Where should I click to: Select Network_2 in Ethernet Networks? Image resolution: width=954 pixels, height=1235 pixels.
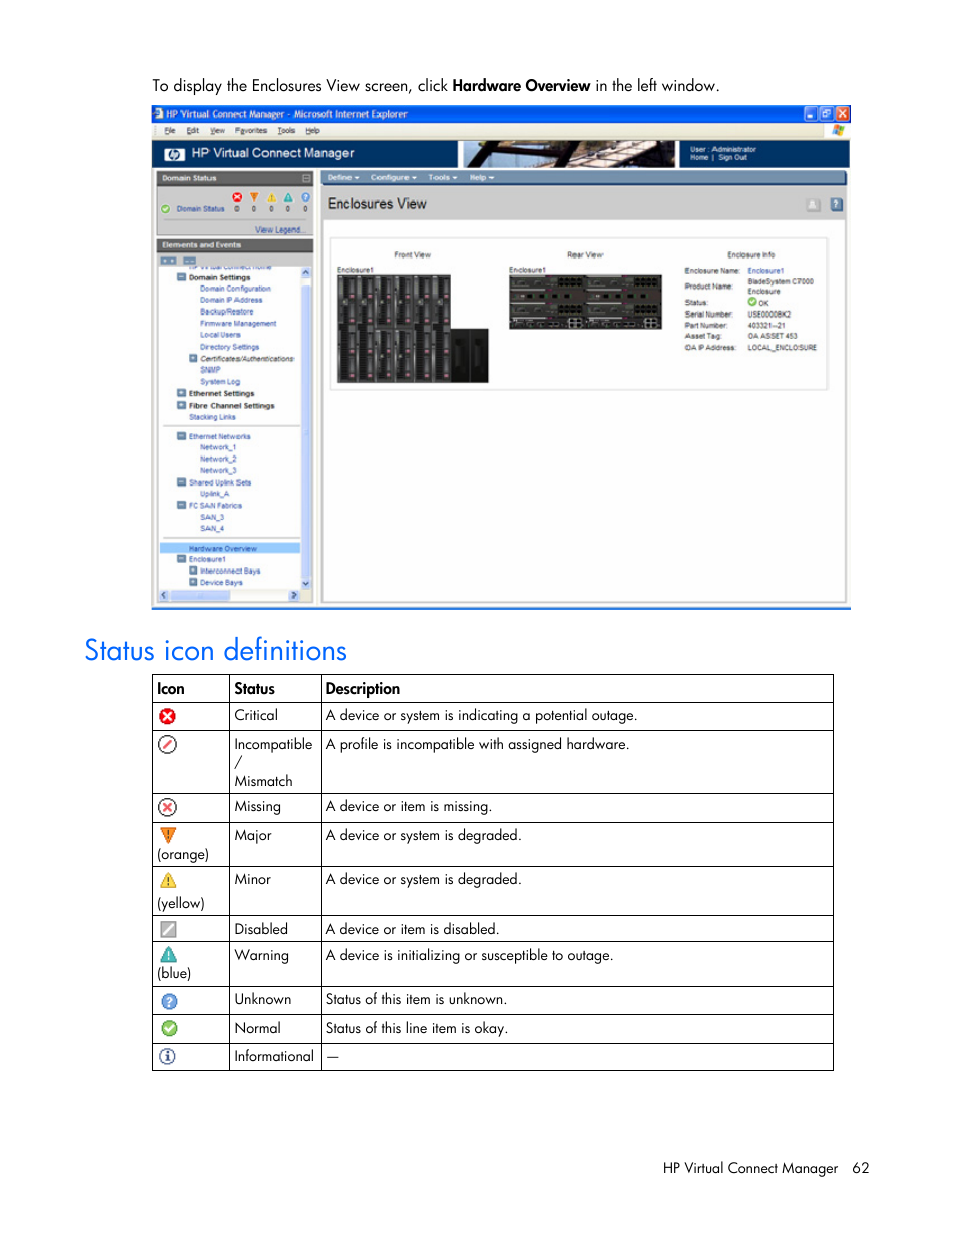point(218,459)
